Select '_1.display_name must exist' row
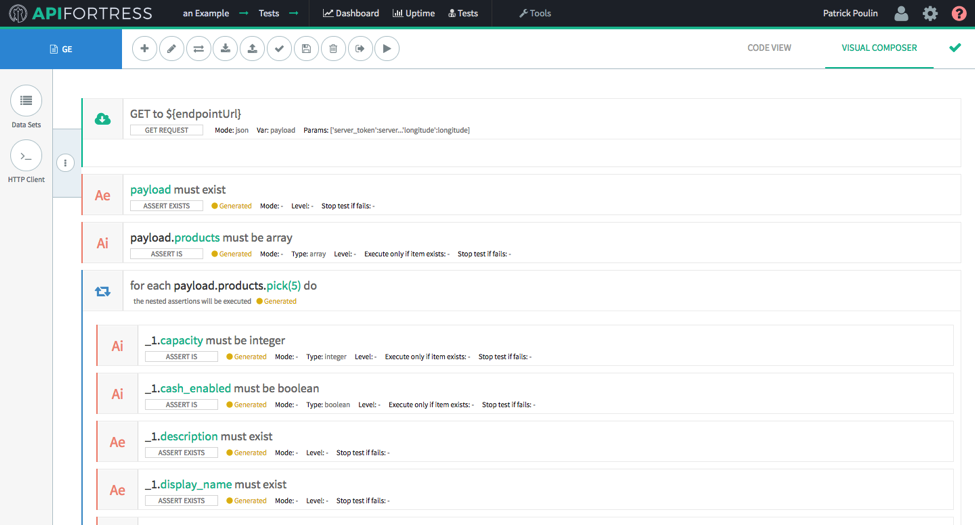 tap(525, 490)
